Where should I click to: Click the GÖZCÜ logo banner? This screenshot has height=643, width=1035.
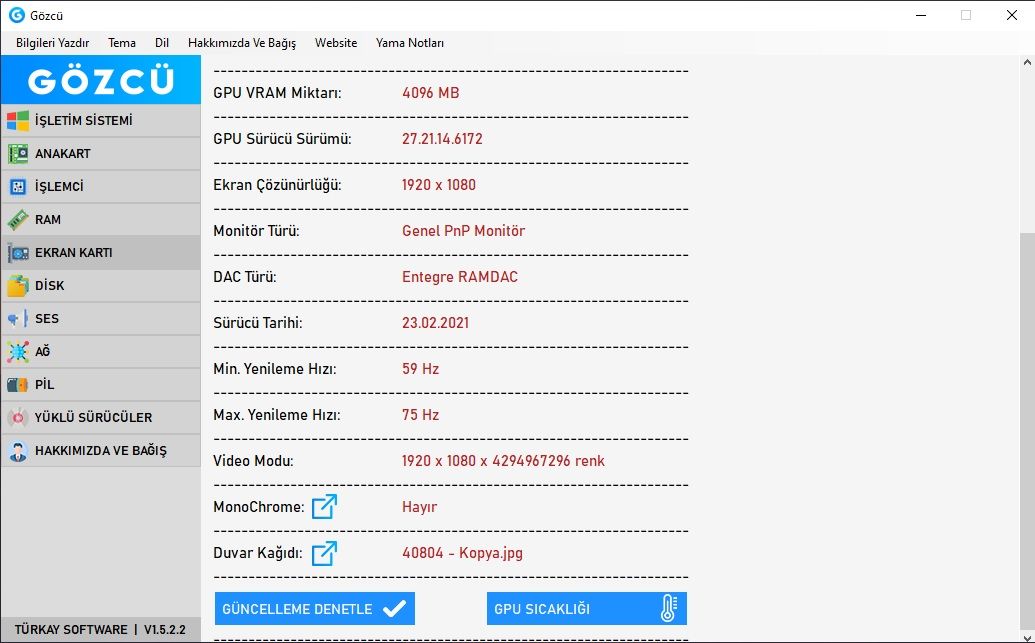tap(101, 80)
